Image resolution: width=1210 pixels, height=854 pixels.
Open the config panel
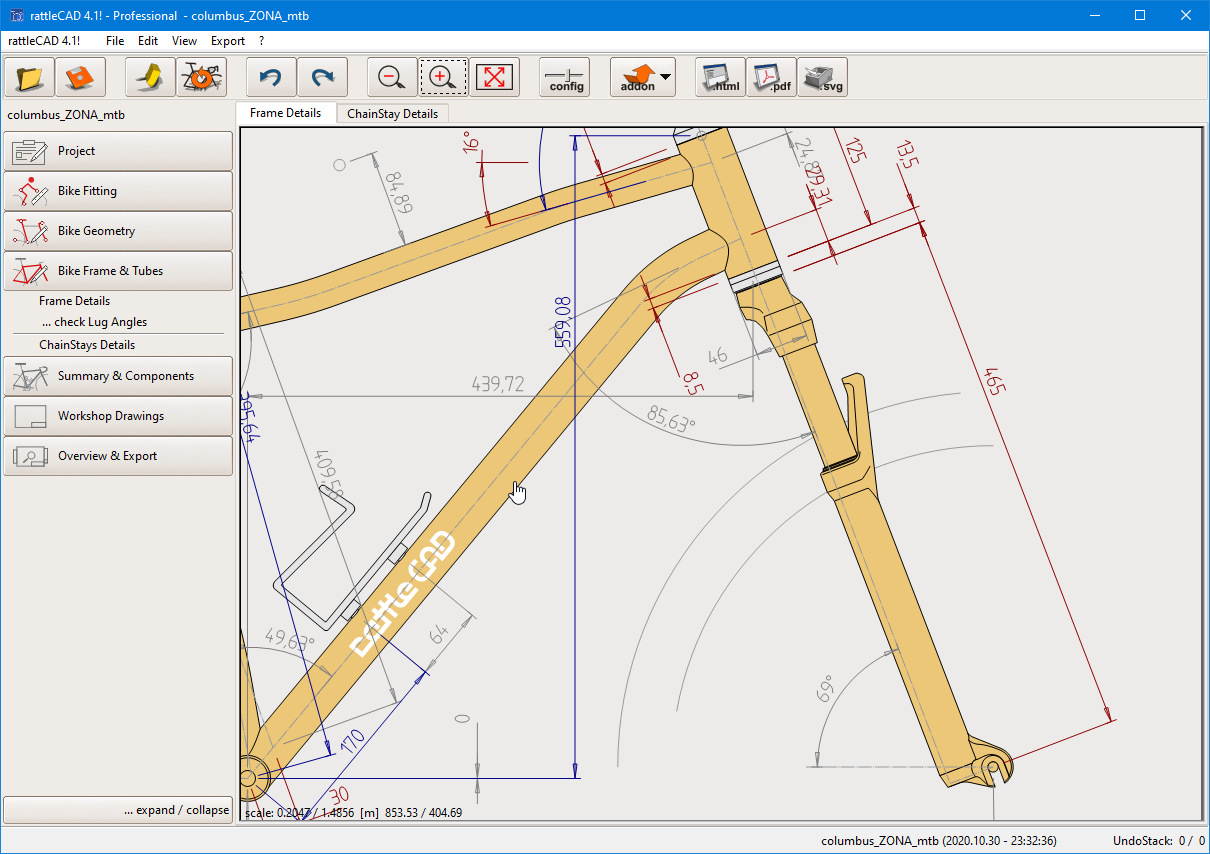point(565,77)
